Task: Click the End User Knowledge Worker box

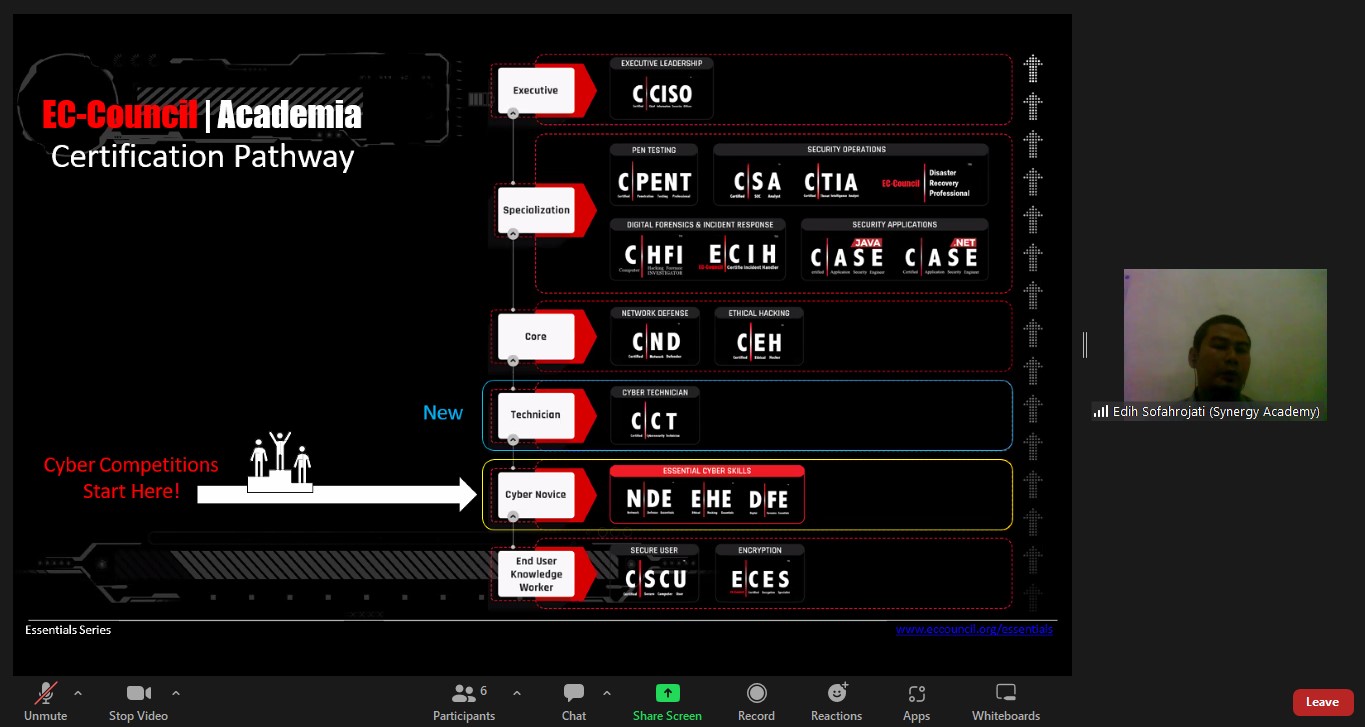Action: 536,574
